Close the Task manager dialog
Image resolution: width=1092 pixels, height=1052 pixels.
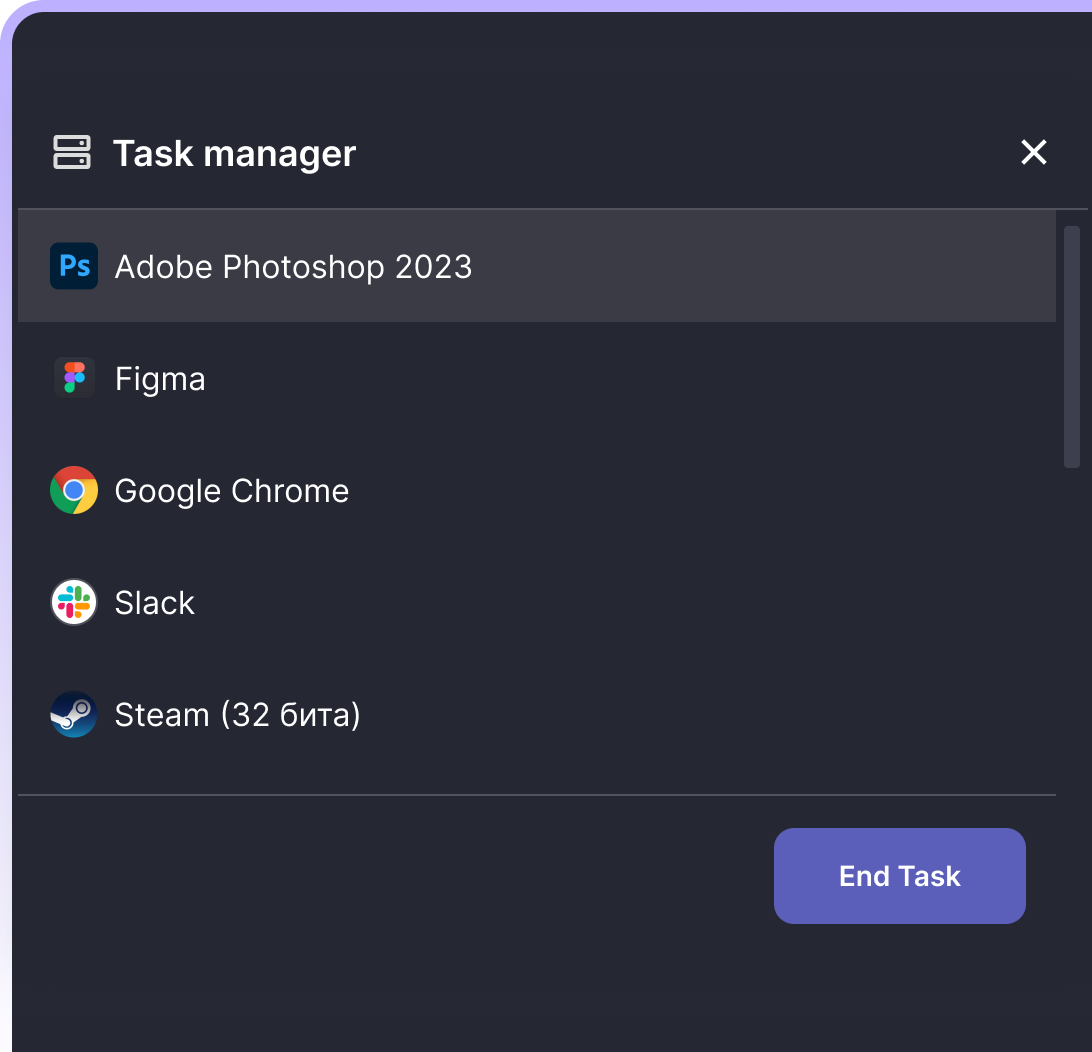tap(1033, 153)
